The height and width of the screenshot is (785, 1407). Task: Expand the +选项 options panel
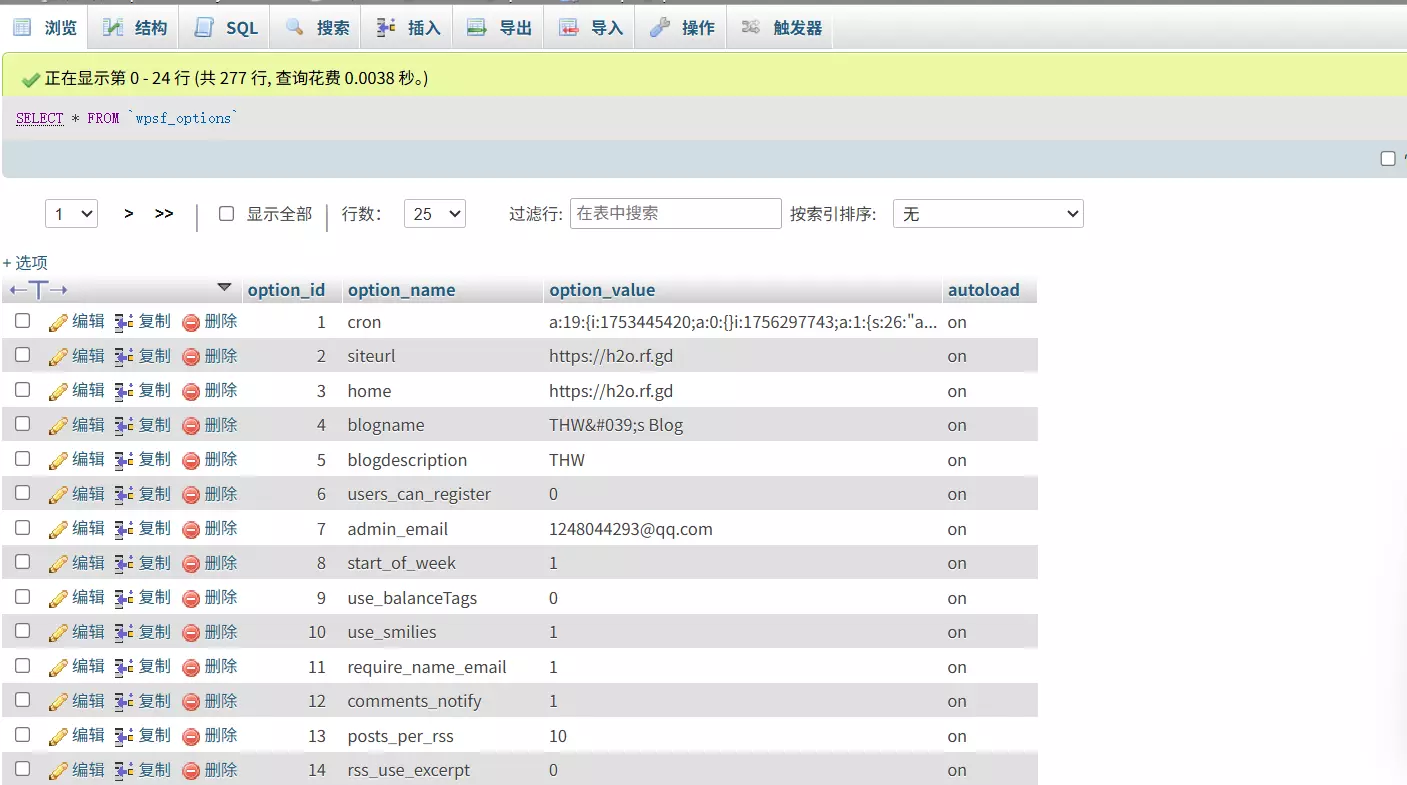(25, 262)
